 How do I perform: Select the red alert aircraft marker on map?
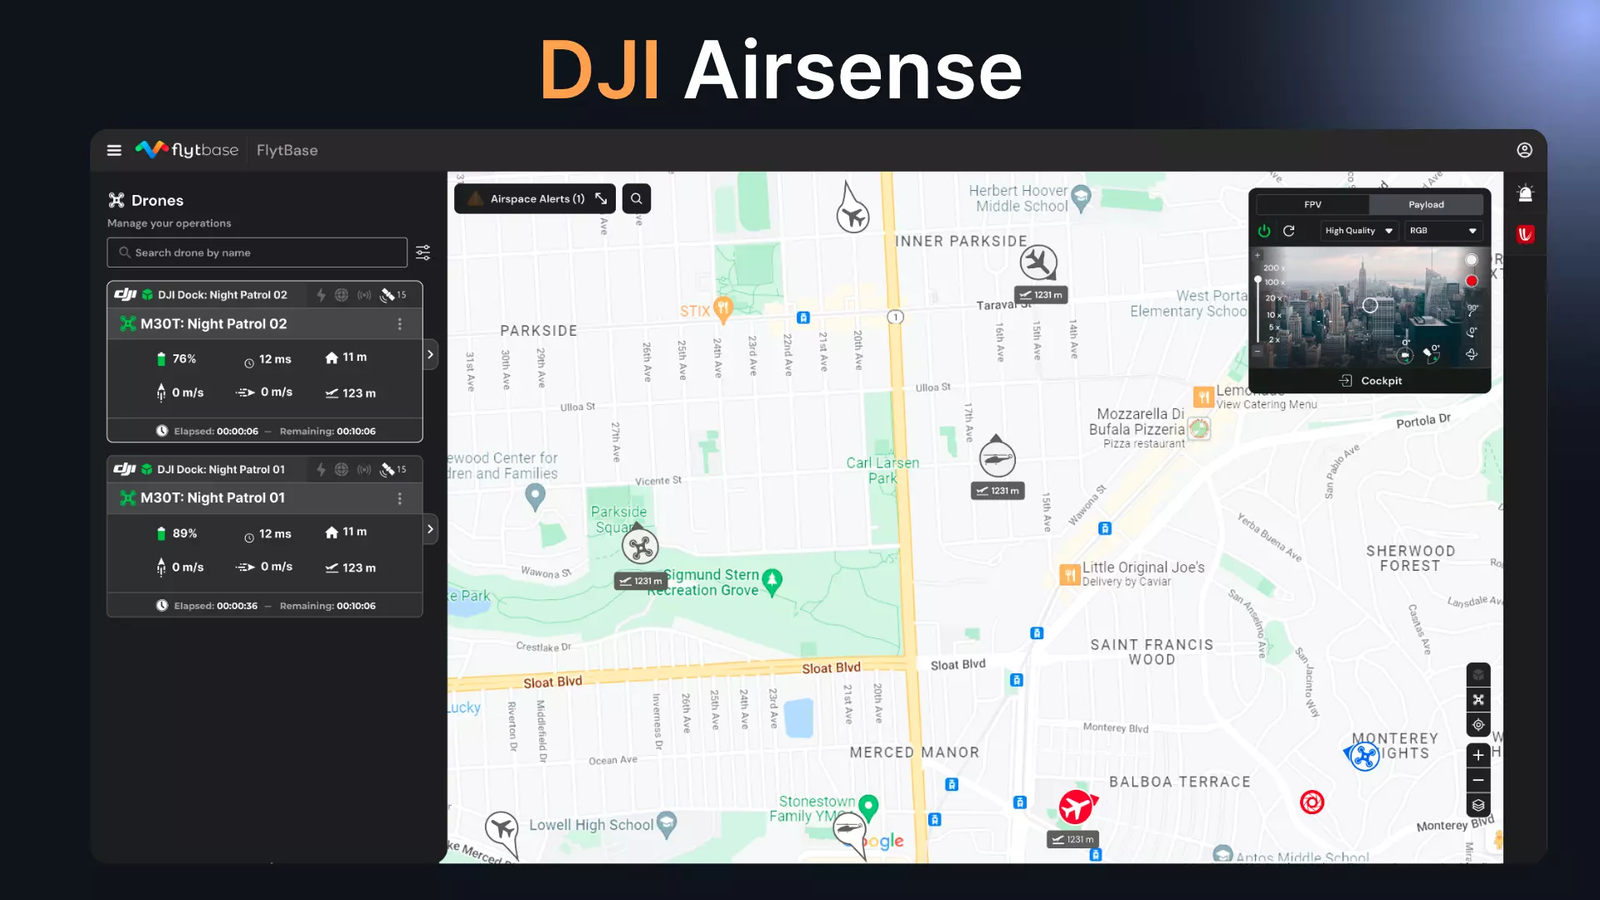click(x=1076, y=806)
